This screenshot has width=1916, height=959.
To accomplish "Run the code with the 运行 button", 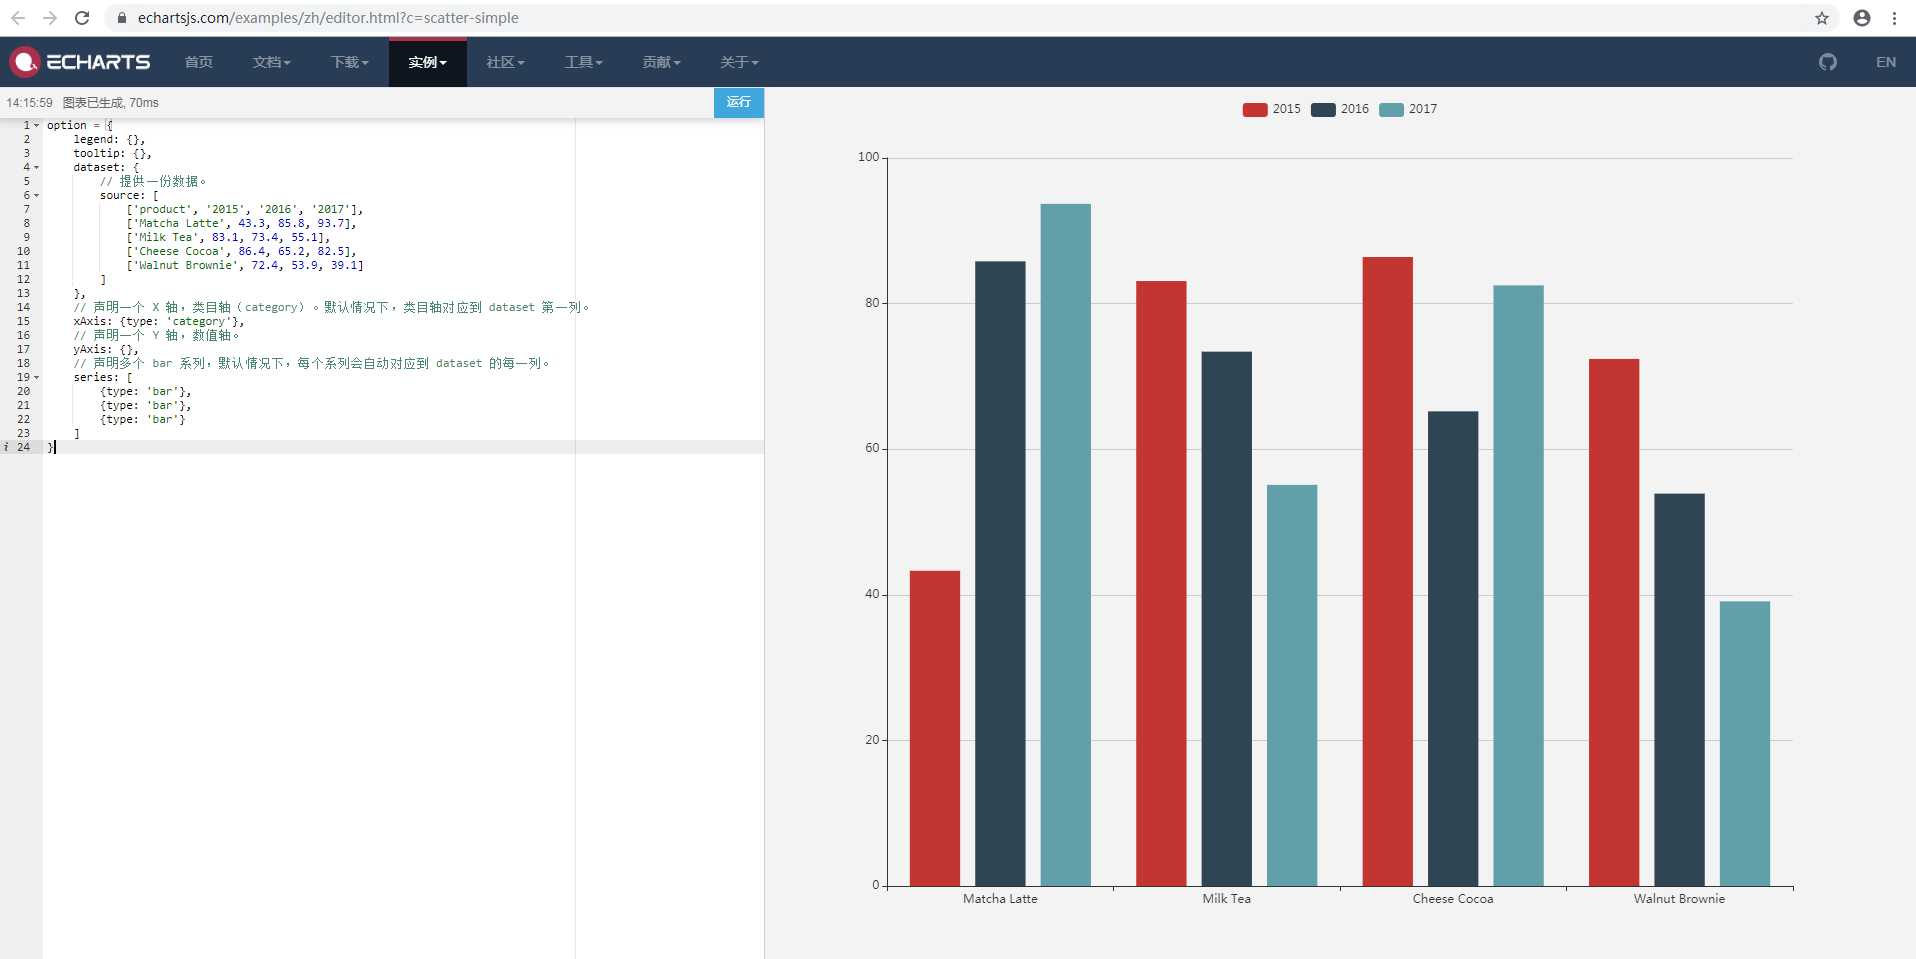I will [739, 102].
